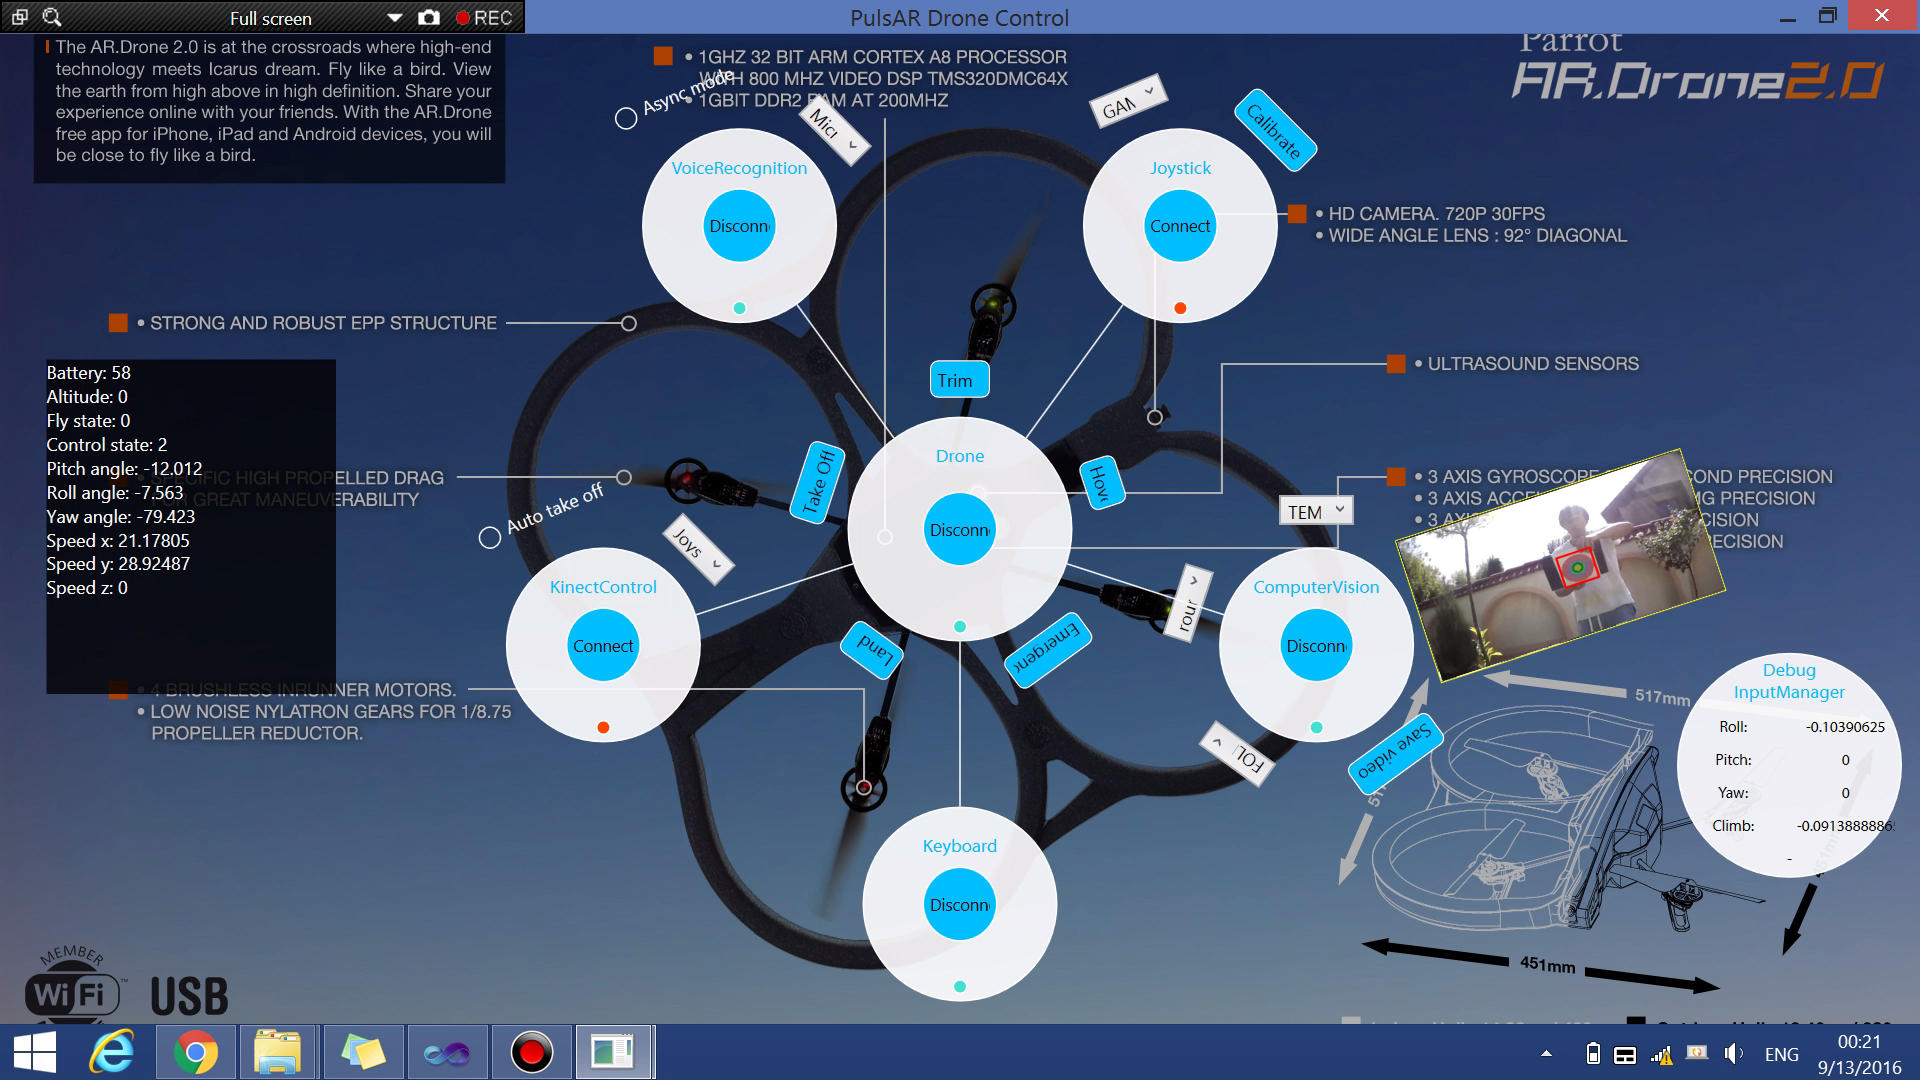1920x1080 pixels.
Task: Click the ComputerVision title label
Action: pyautogui.click(x=1316, y=587)
